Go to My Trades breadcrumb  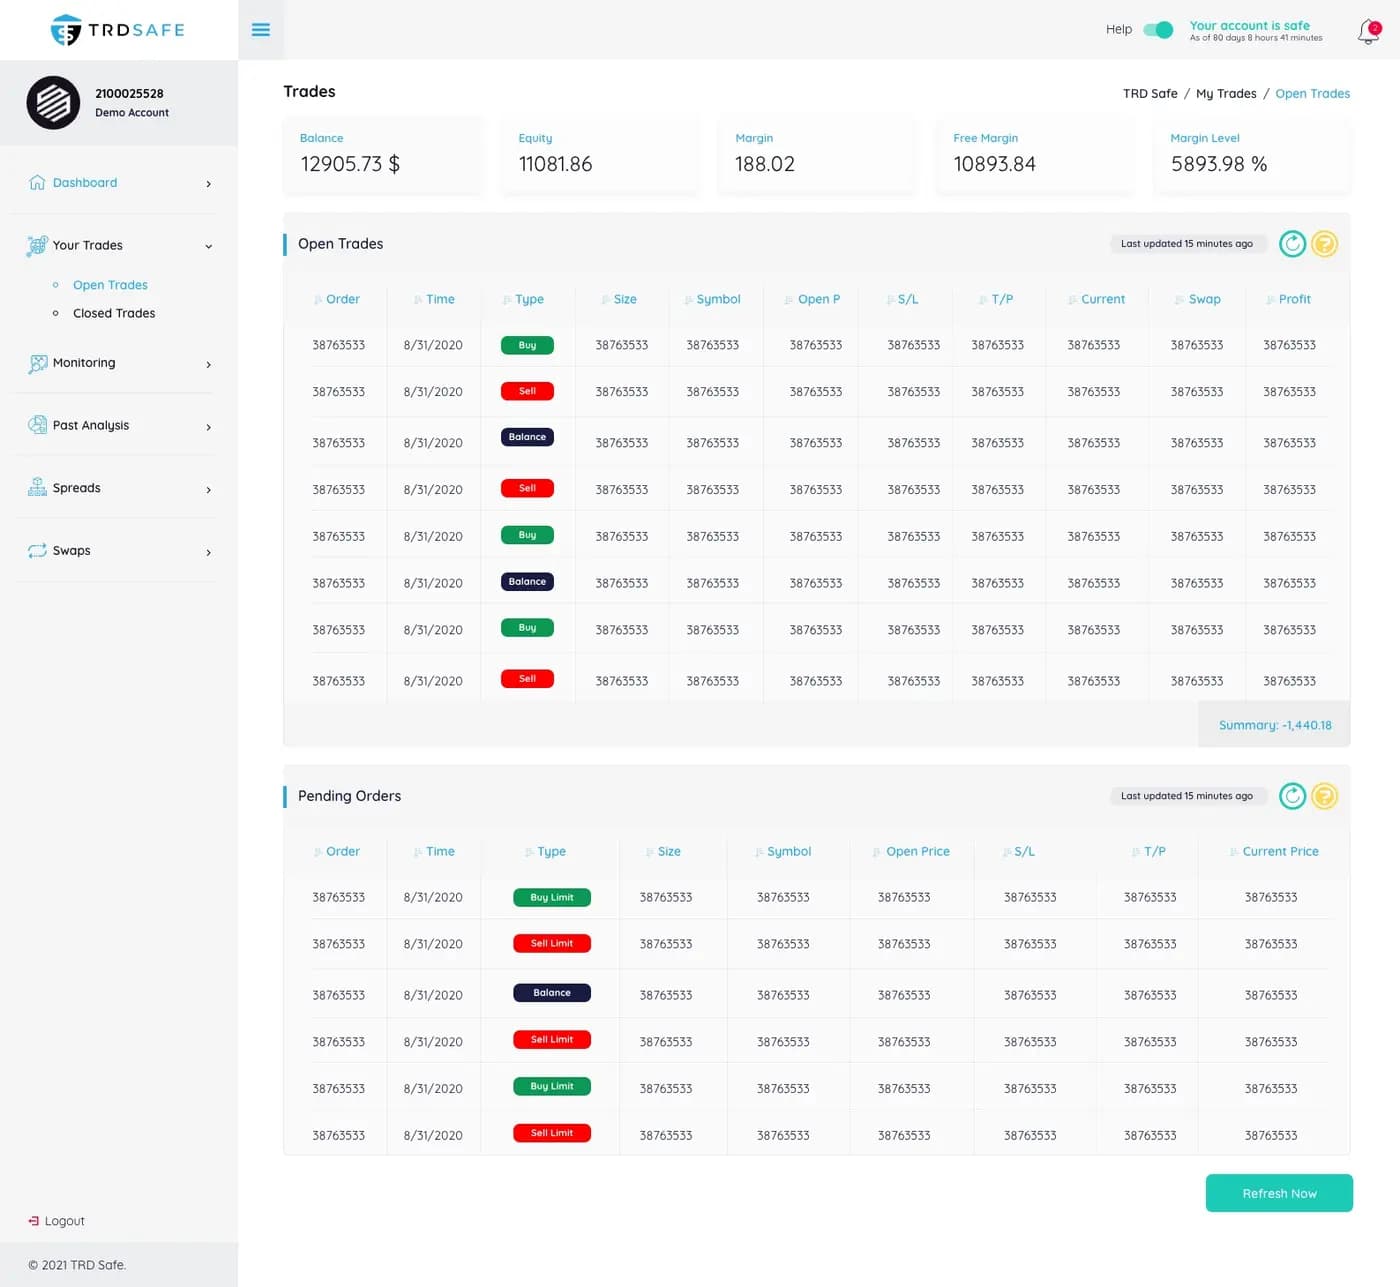(1226, 94)
